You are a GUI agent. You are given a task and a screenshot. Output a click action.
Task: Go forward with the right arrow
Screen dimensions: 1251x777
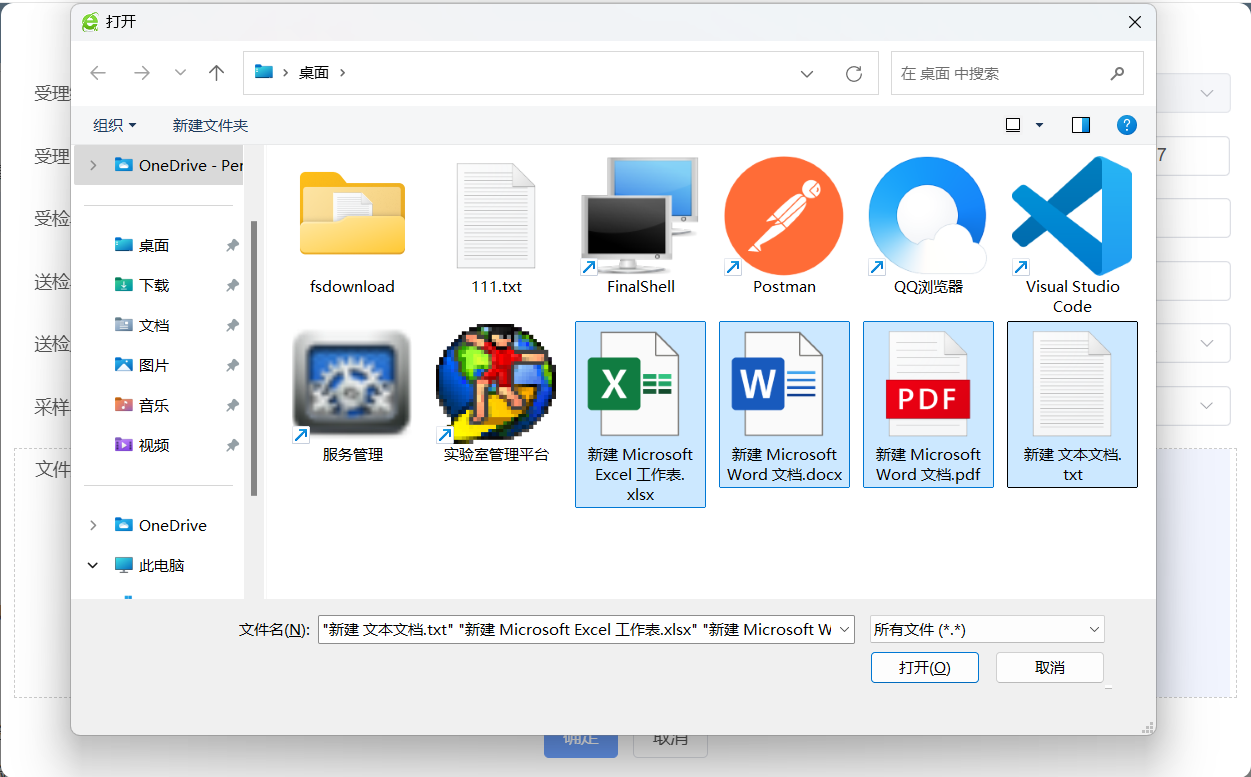tap(141, 73)
